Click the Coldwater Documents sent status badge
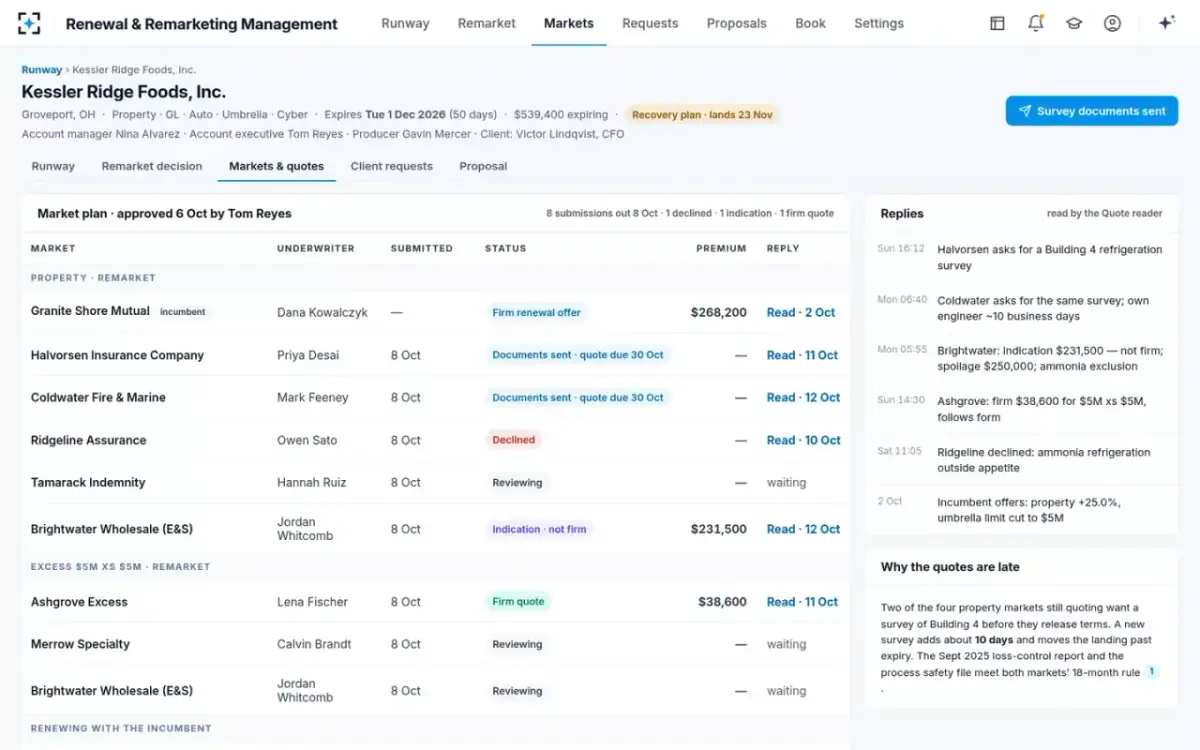This screenshot has width=1200, height=750. (x=578, y=397)
